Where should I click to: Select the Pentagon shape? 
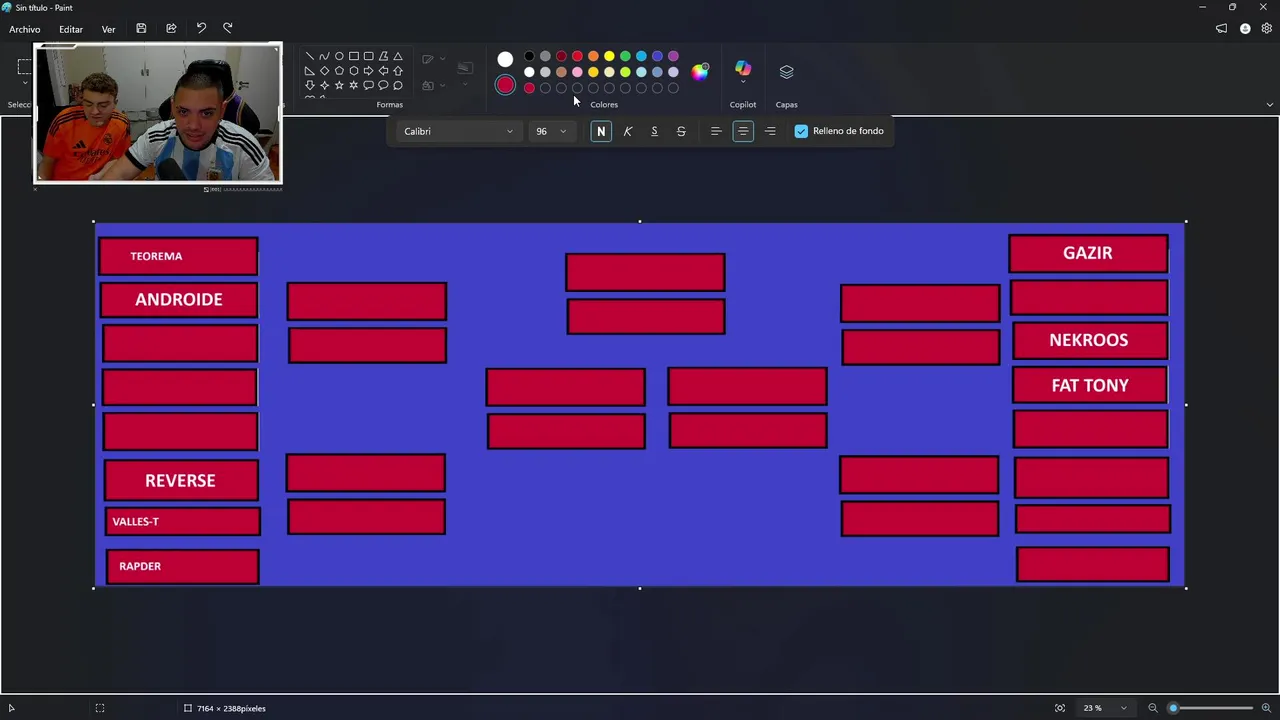339,71
